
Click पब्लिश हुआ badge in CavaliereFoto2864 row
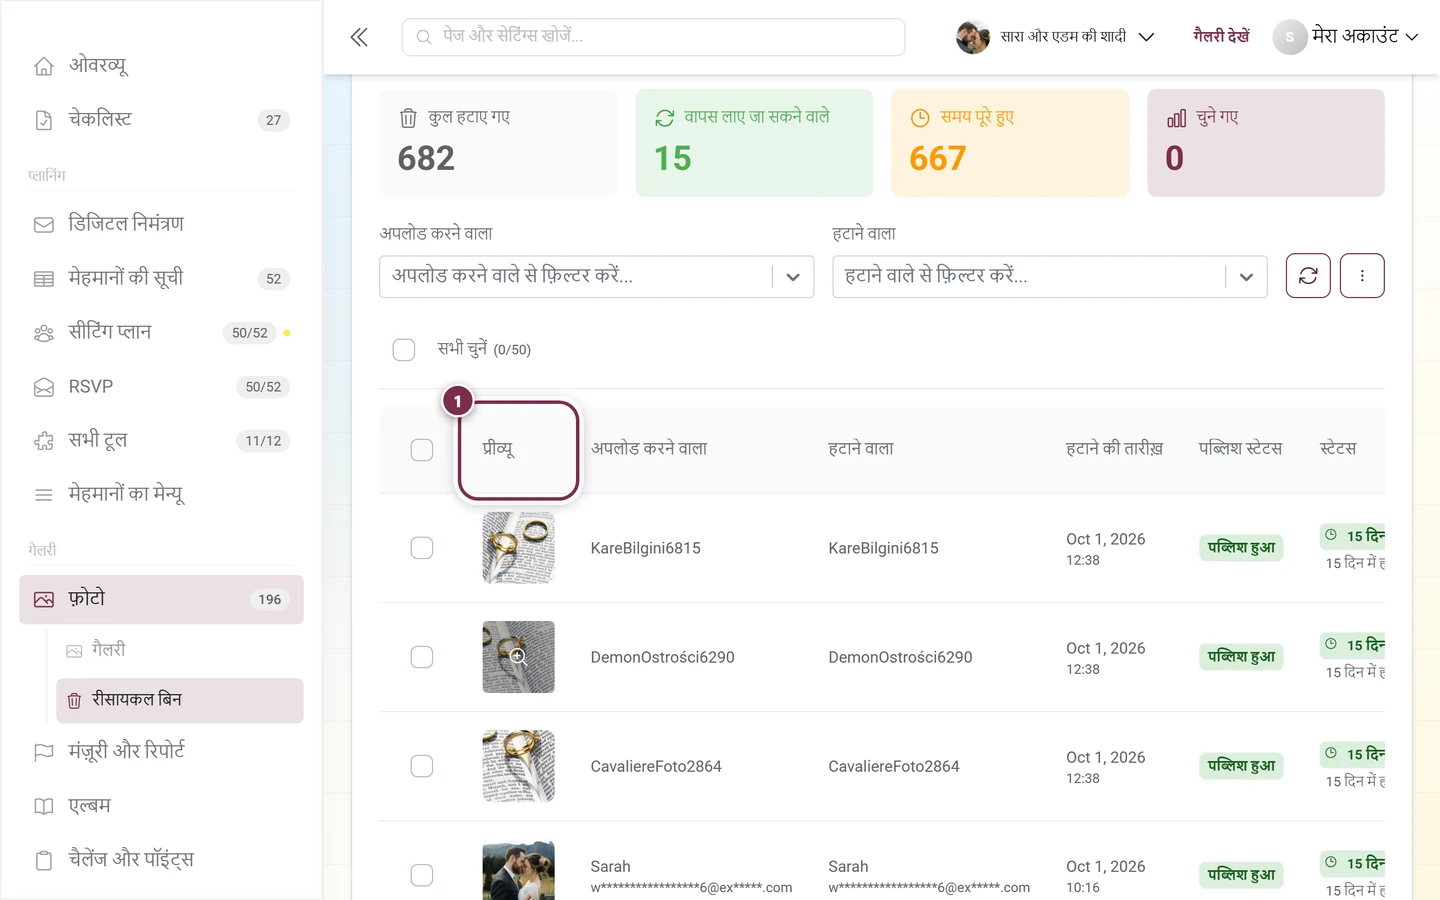tap(1241, 766)
